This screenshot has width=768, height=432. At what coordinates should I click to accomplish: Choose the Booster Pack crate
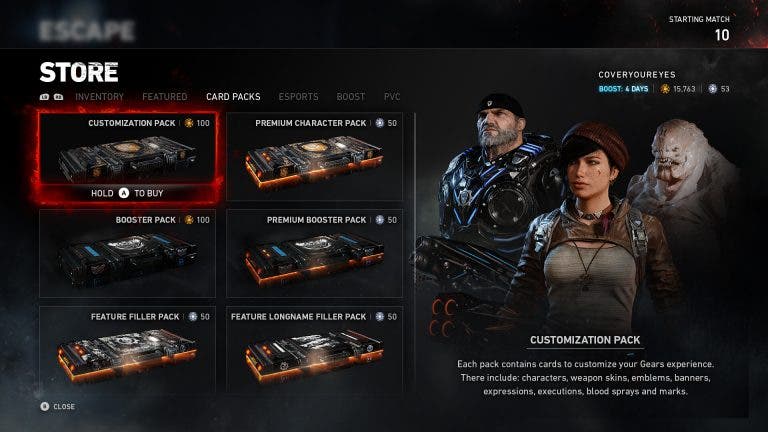127,253
